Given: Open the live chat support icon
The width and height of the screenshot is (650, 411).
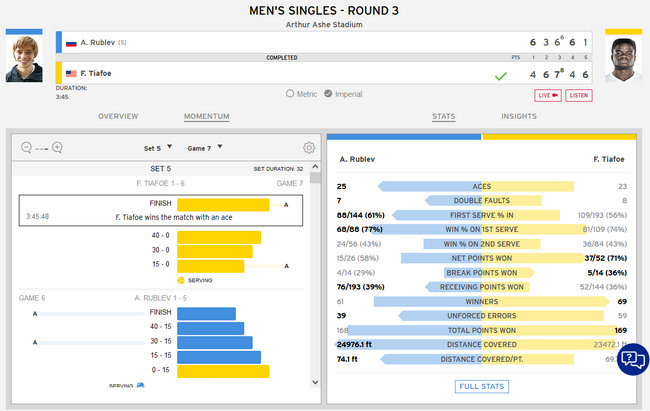Looking at the screenshot, I should [x=632, y=359].
